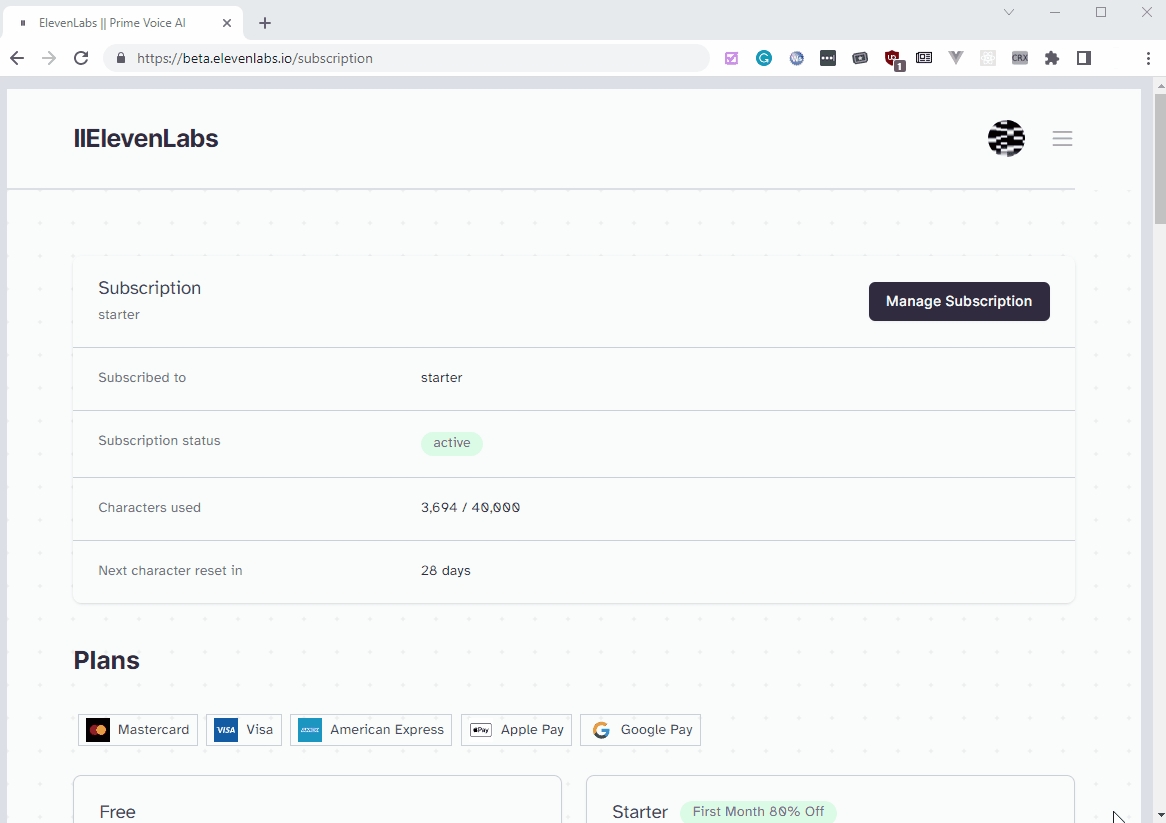Close the ElevenLabs browser tab

227,22
